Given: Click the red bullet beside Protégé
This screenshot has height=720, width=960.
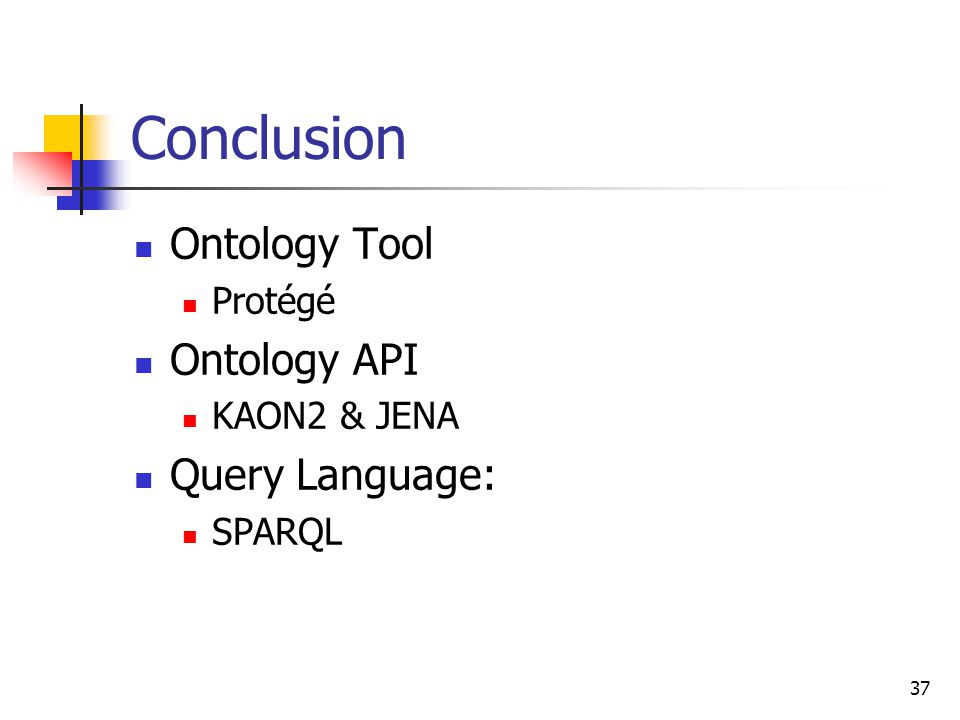Looking at the screenshot, I should tap(190, 306).
